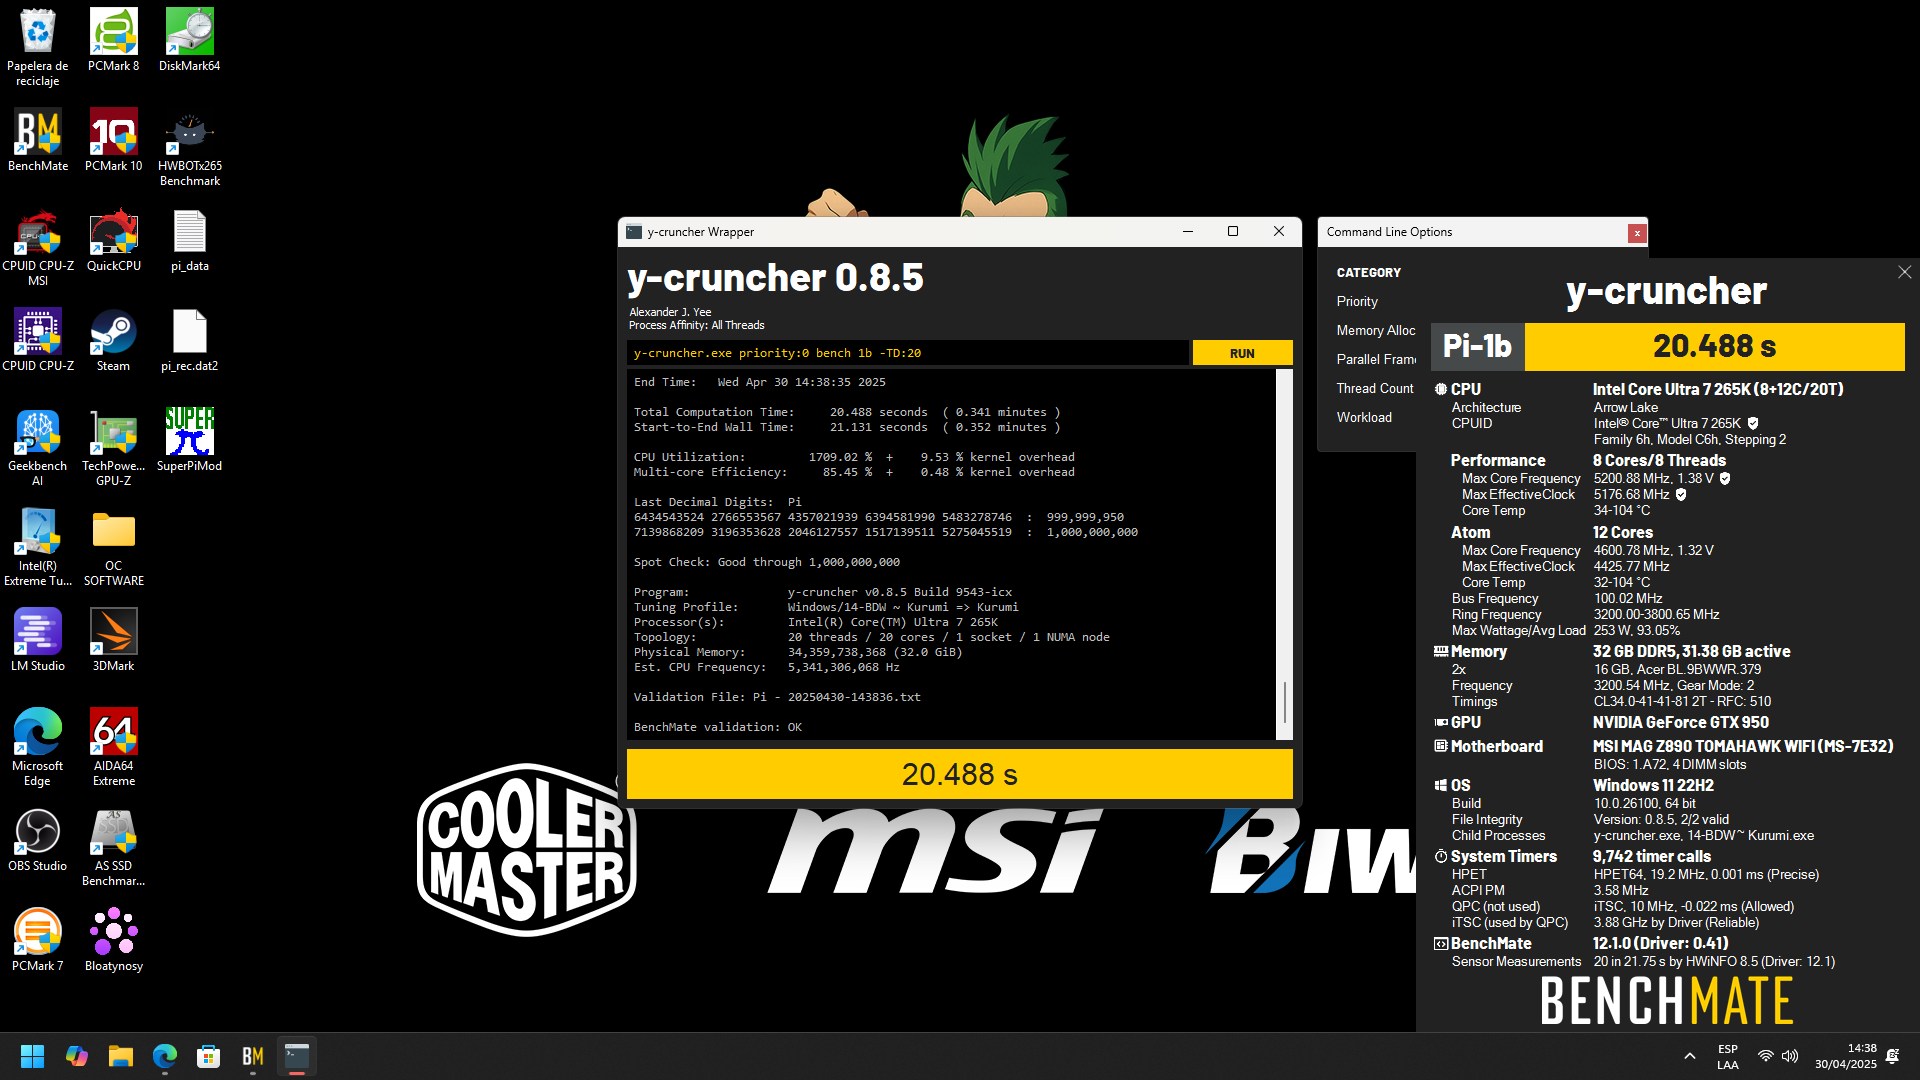Open Microsoft Store from the taskbar
The width and height of the screenshot is (1920, 1080).
tap(208, 1056)
